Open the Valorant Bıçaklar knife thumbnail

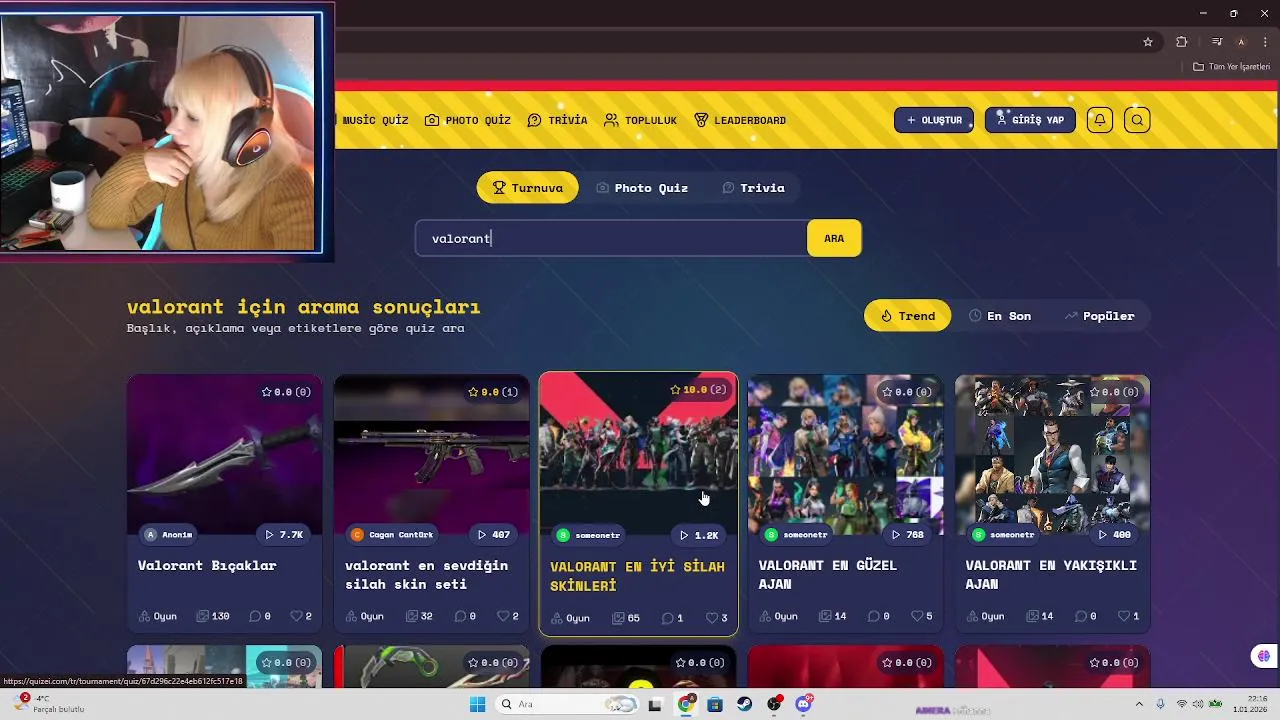224,455
